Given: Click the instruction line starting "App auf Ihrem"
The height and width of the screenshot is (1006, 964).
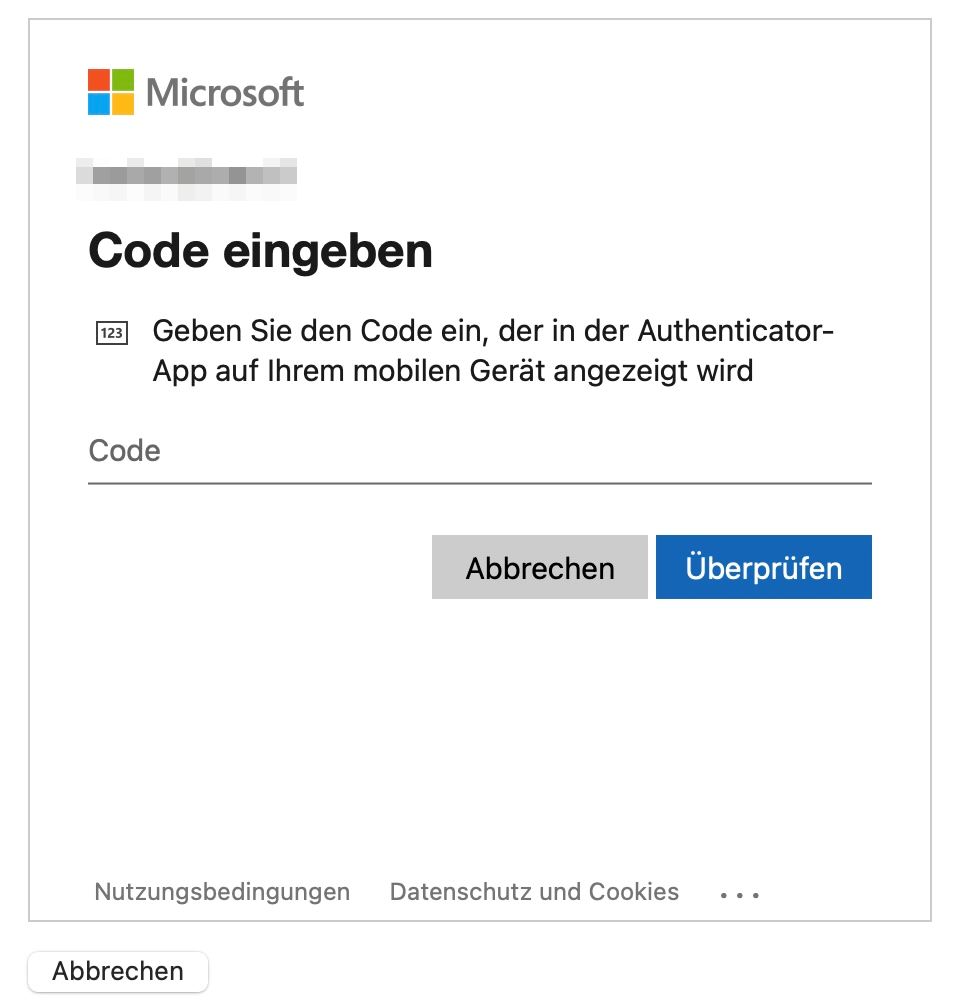Looking at the screenshot, I should coord(453,371).
